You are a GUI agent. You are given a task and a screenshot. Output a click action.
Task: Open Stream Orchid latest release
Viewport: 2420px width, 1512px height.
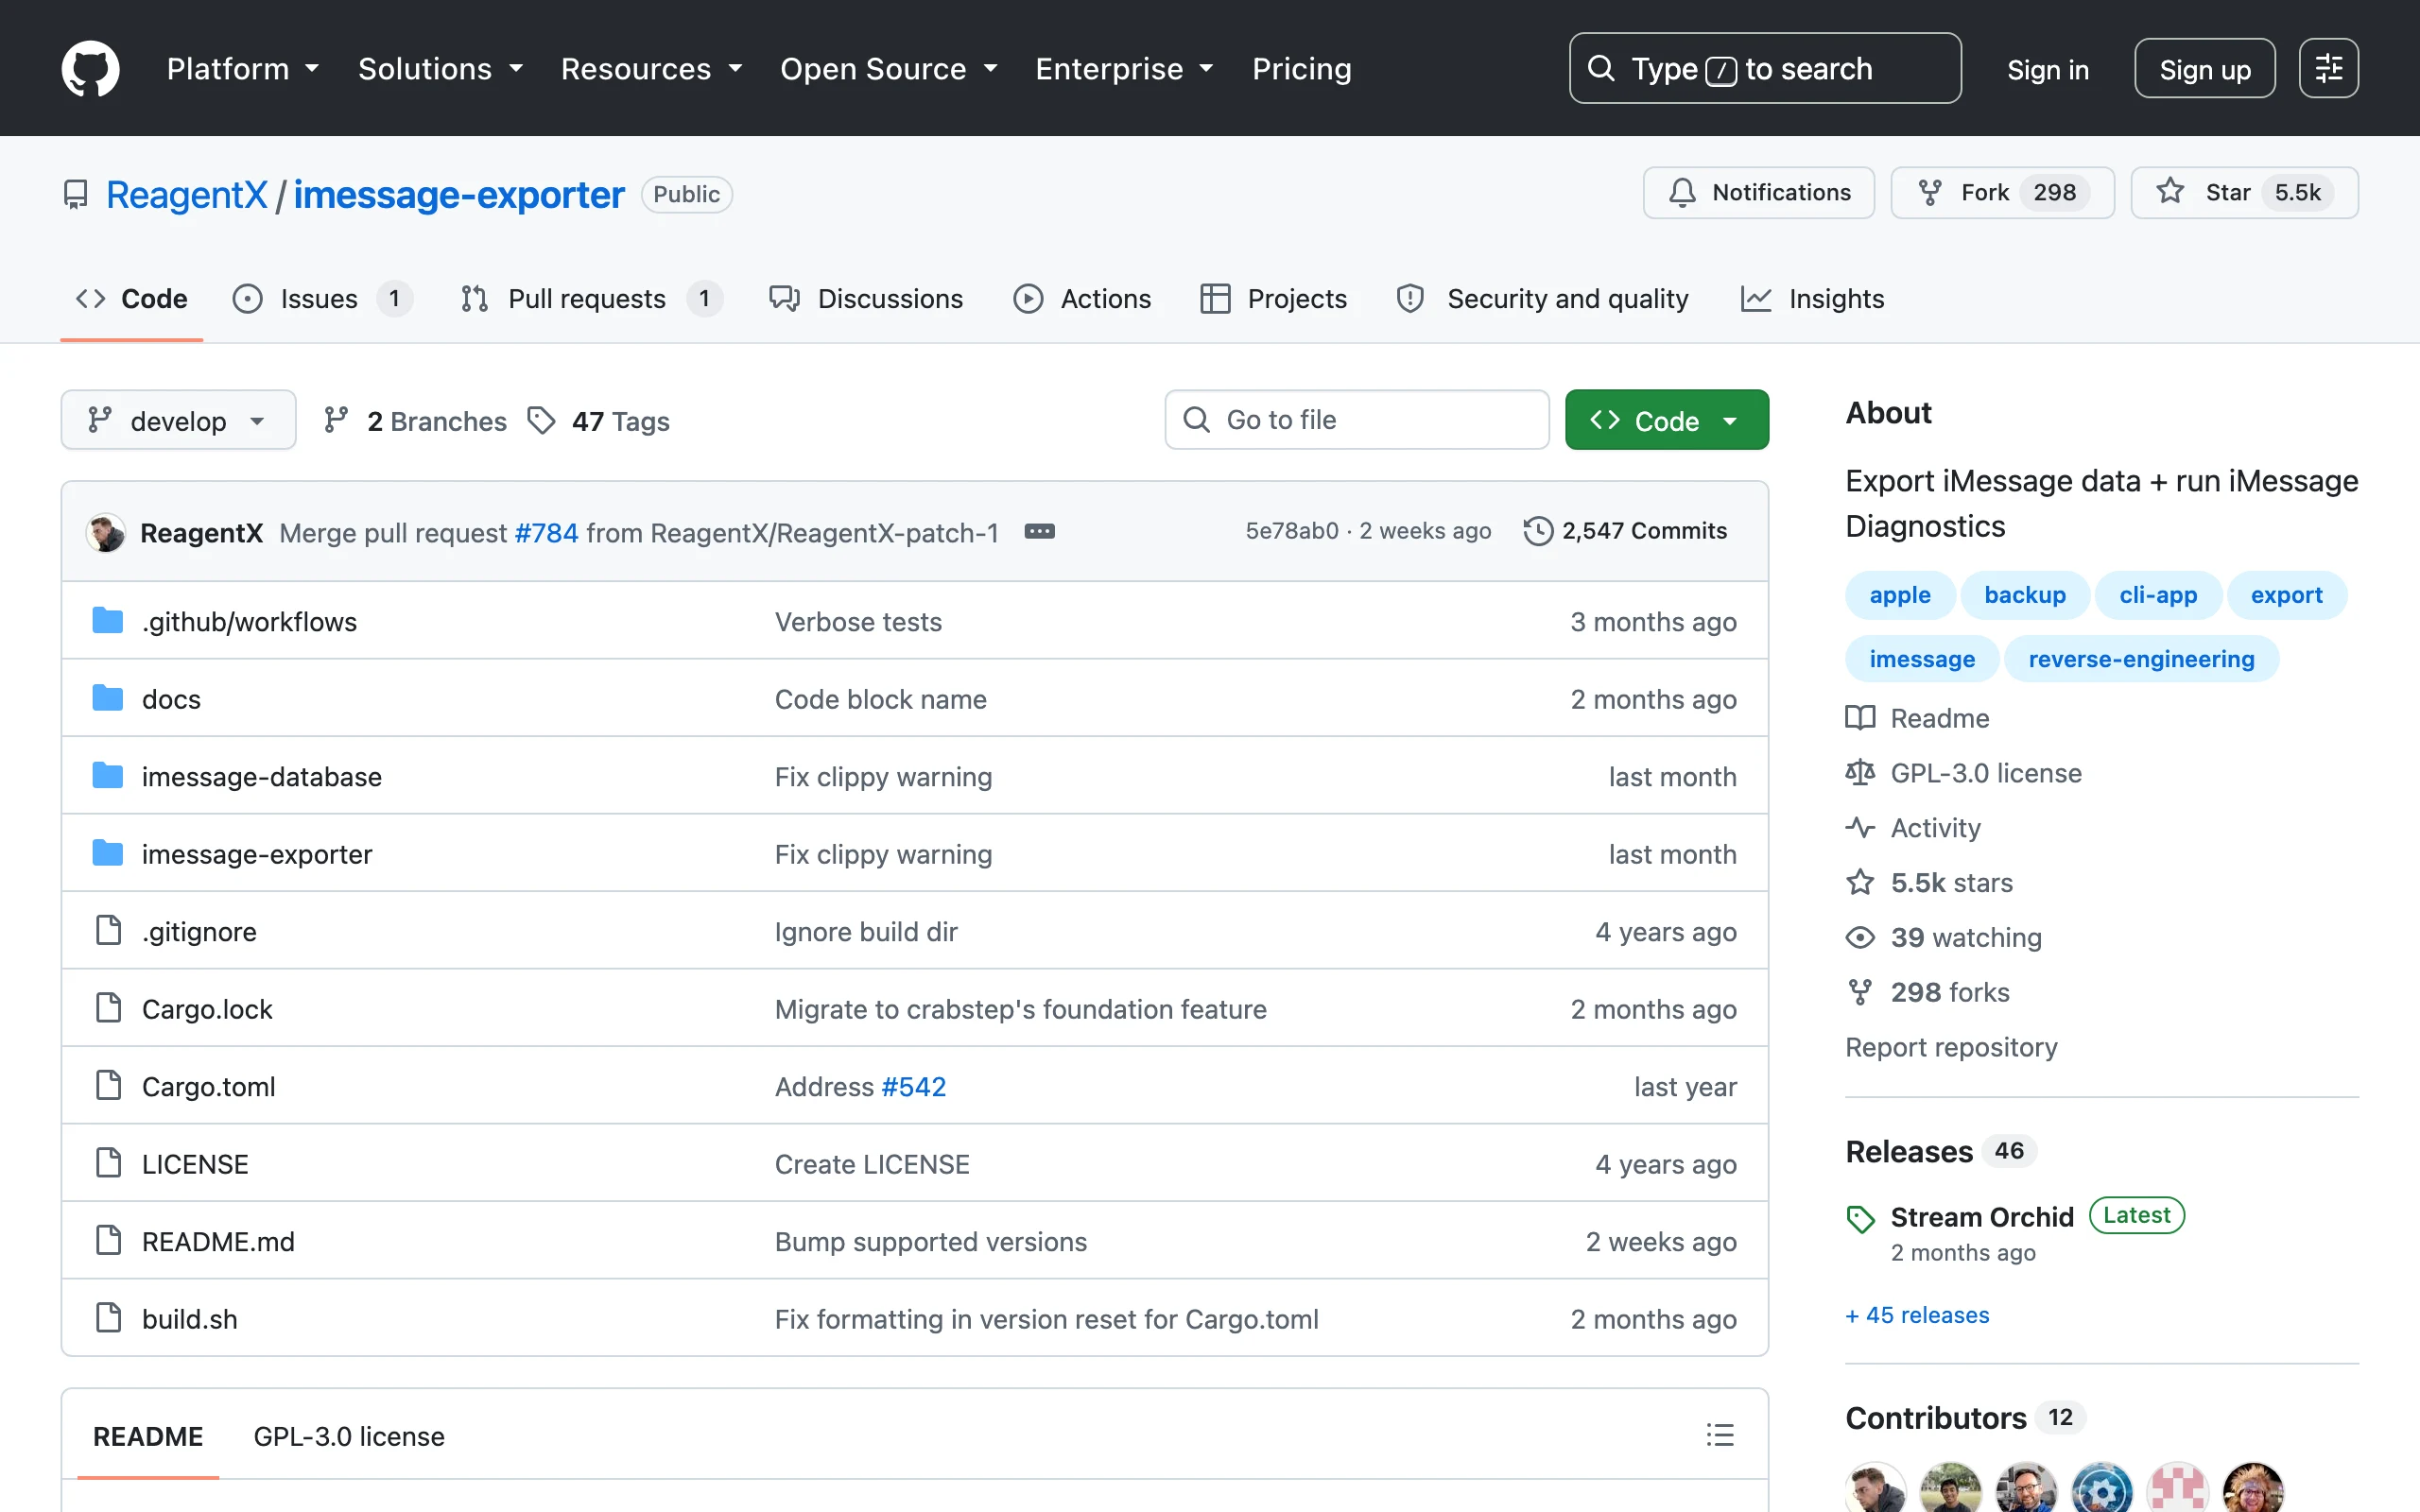[1982, 1217]
